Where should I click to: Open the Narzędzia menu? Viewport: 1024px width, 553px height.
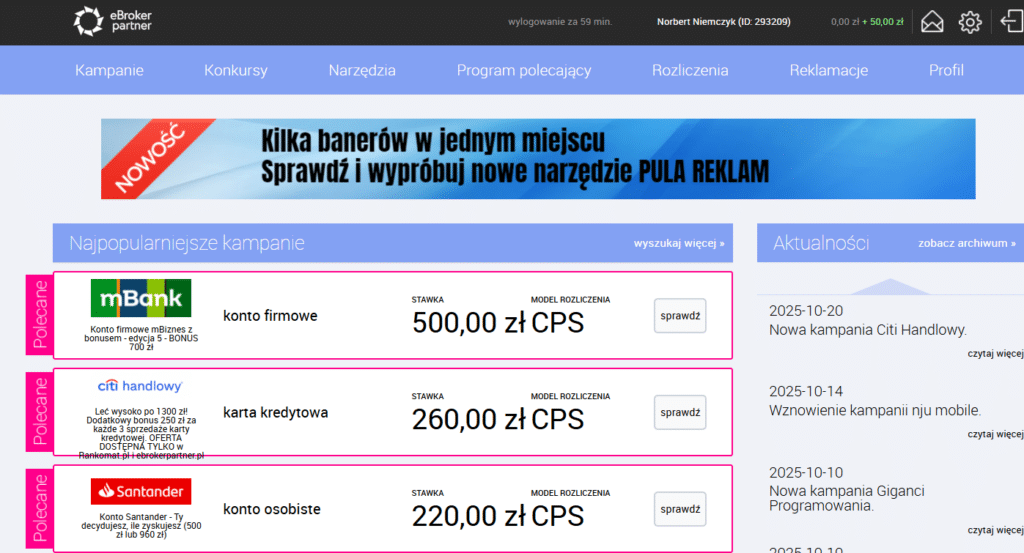362,71
